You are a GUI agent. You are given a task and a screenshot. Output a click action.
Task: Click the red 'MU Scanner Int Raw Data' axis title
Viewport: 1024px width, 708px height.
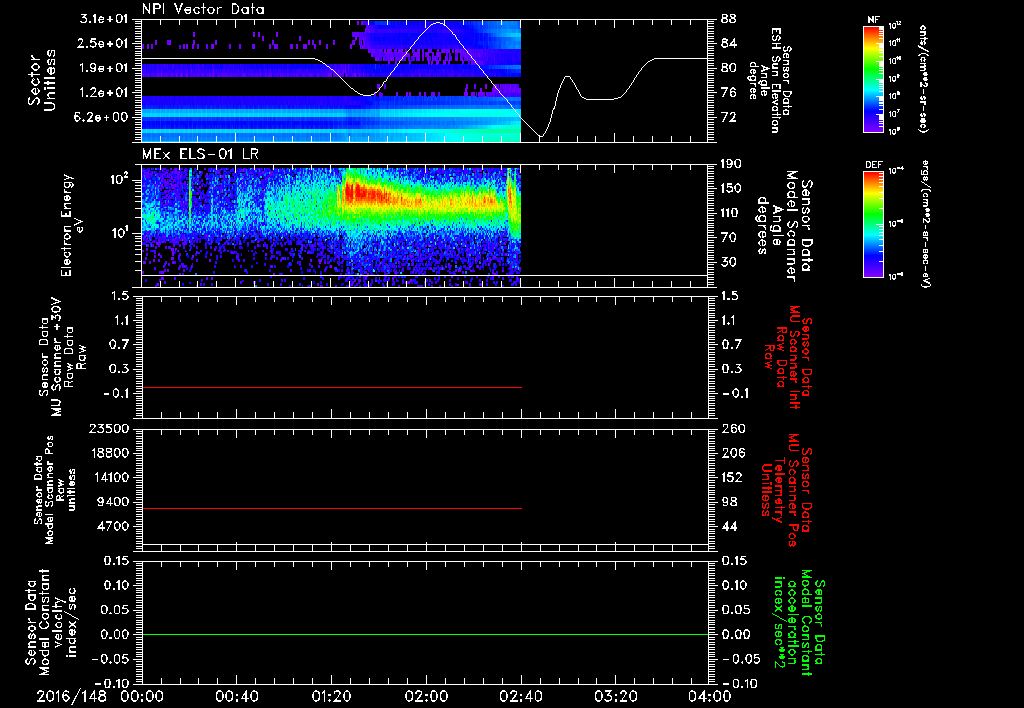[790, 357]
